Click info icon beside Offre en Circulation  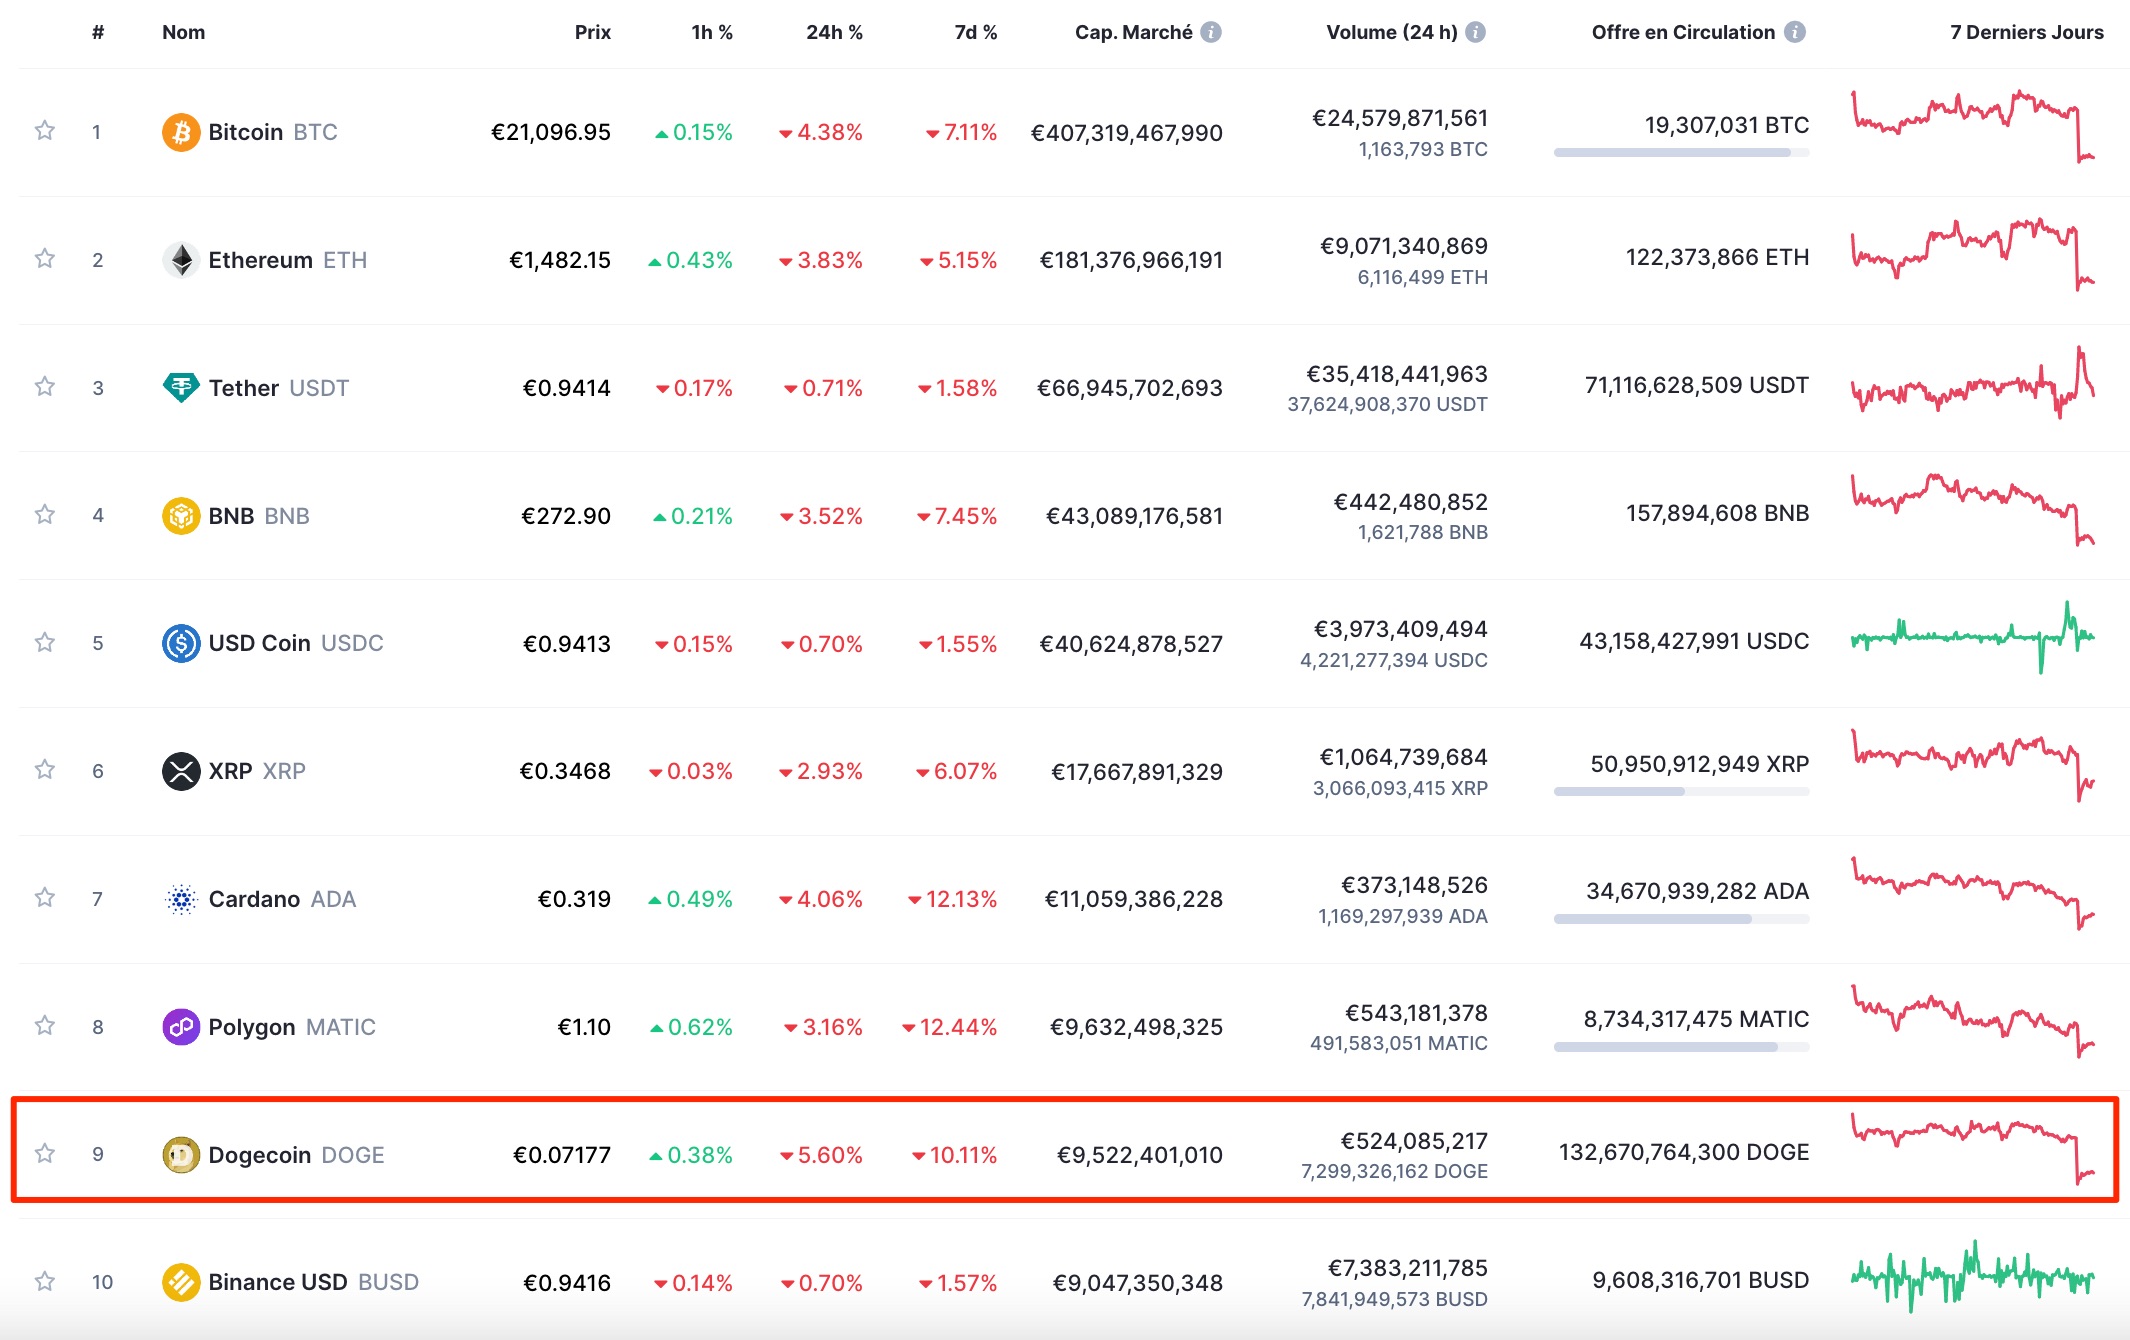[1795, 32]
